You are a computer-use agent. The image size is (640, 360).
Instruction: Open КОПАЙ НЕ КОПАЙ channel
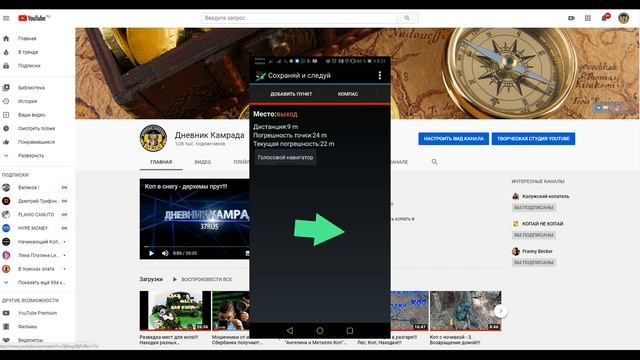[x=542, y=224]
